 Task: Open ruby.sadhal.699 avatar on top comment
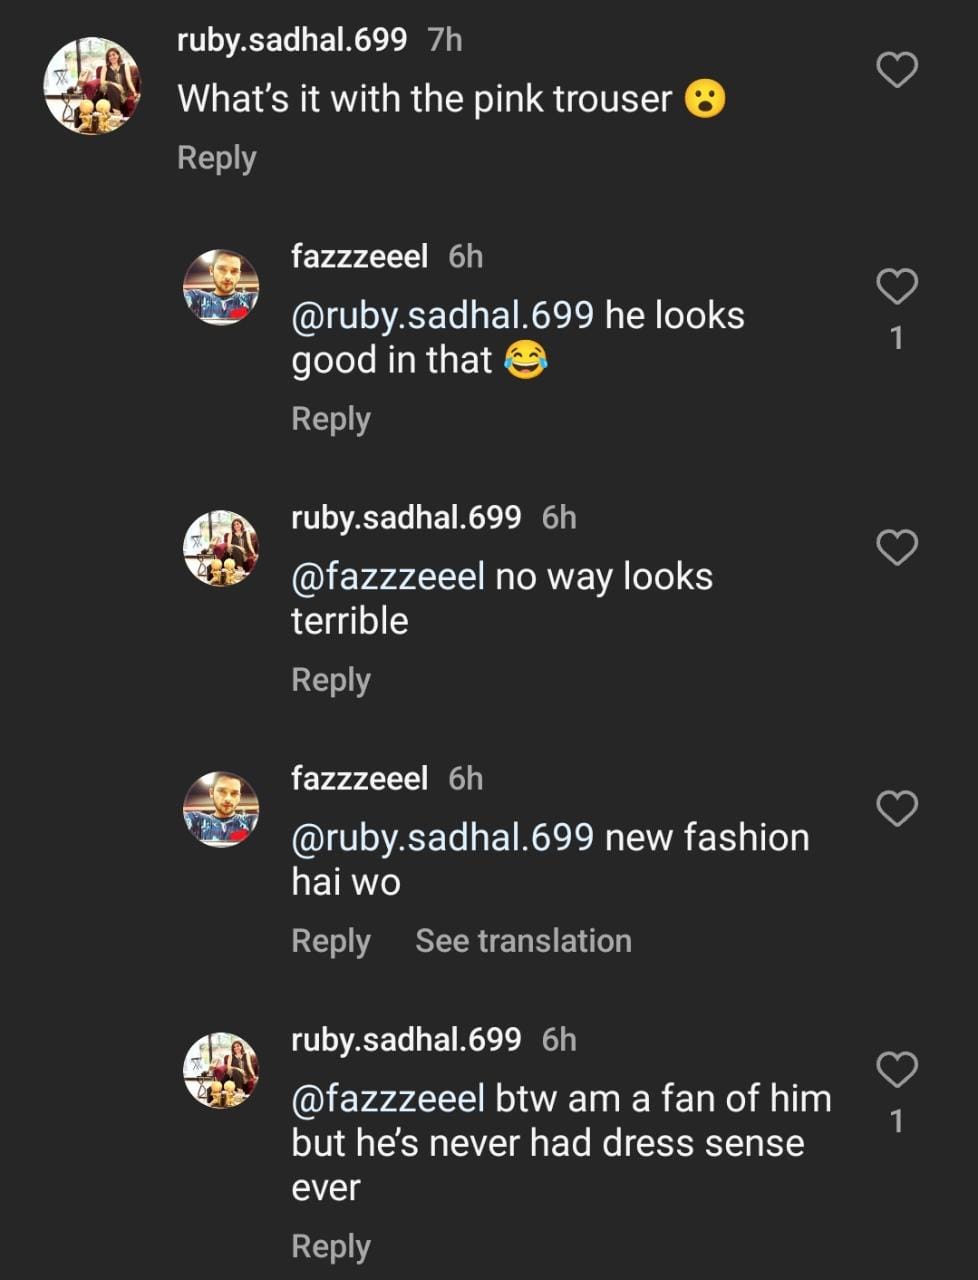(92, 86)
